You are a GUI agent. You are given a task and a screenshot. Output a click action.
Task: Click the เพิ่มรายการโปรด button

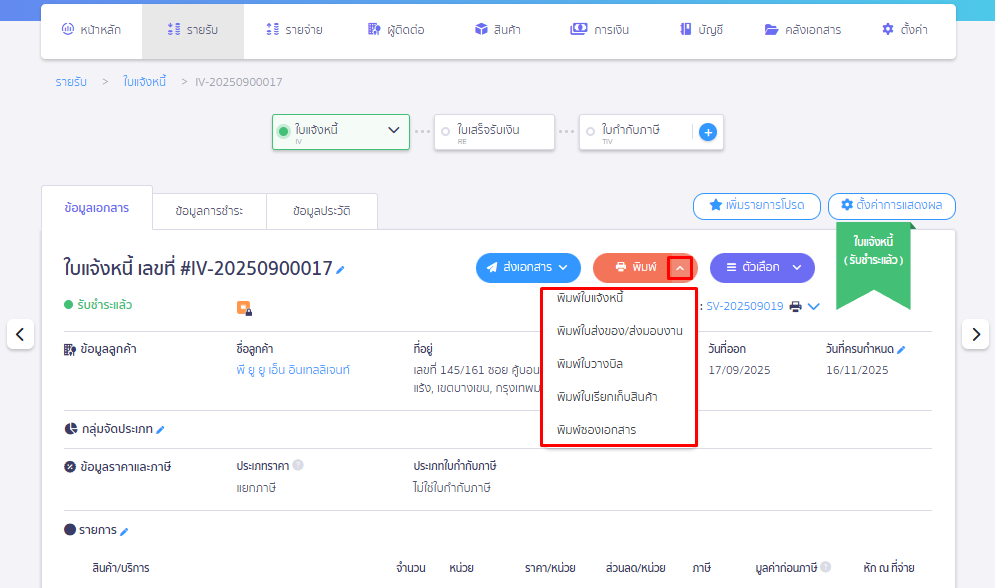coord(757,207)
